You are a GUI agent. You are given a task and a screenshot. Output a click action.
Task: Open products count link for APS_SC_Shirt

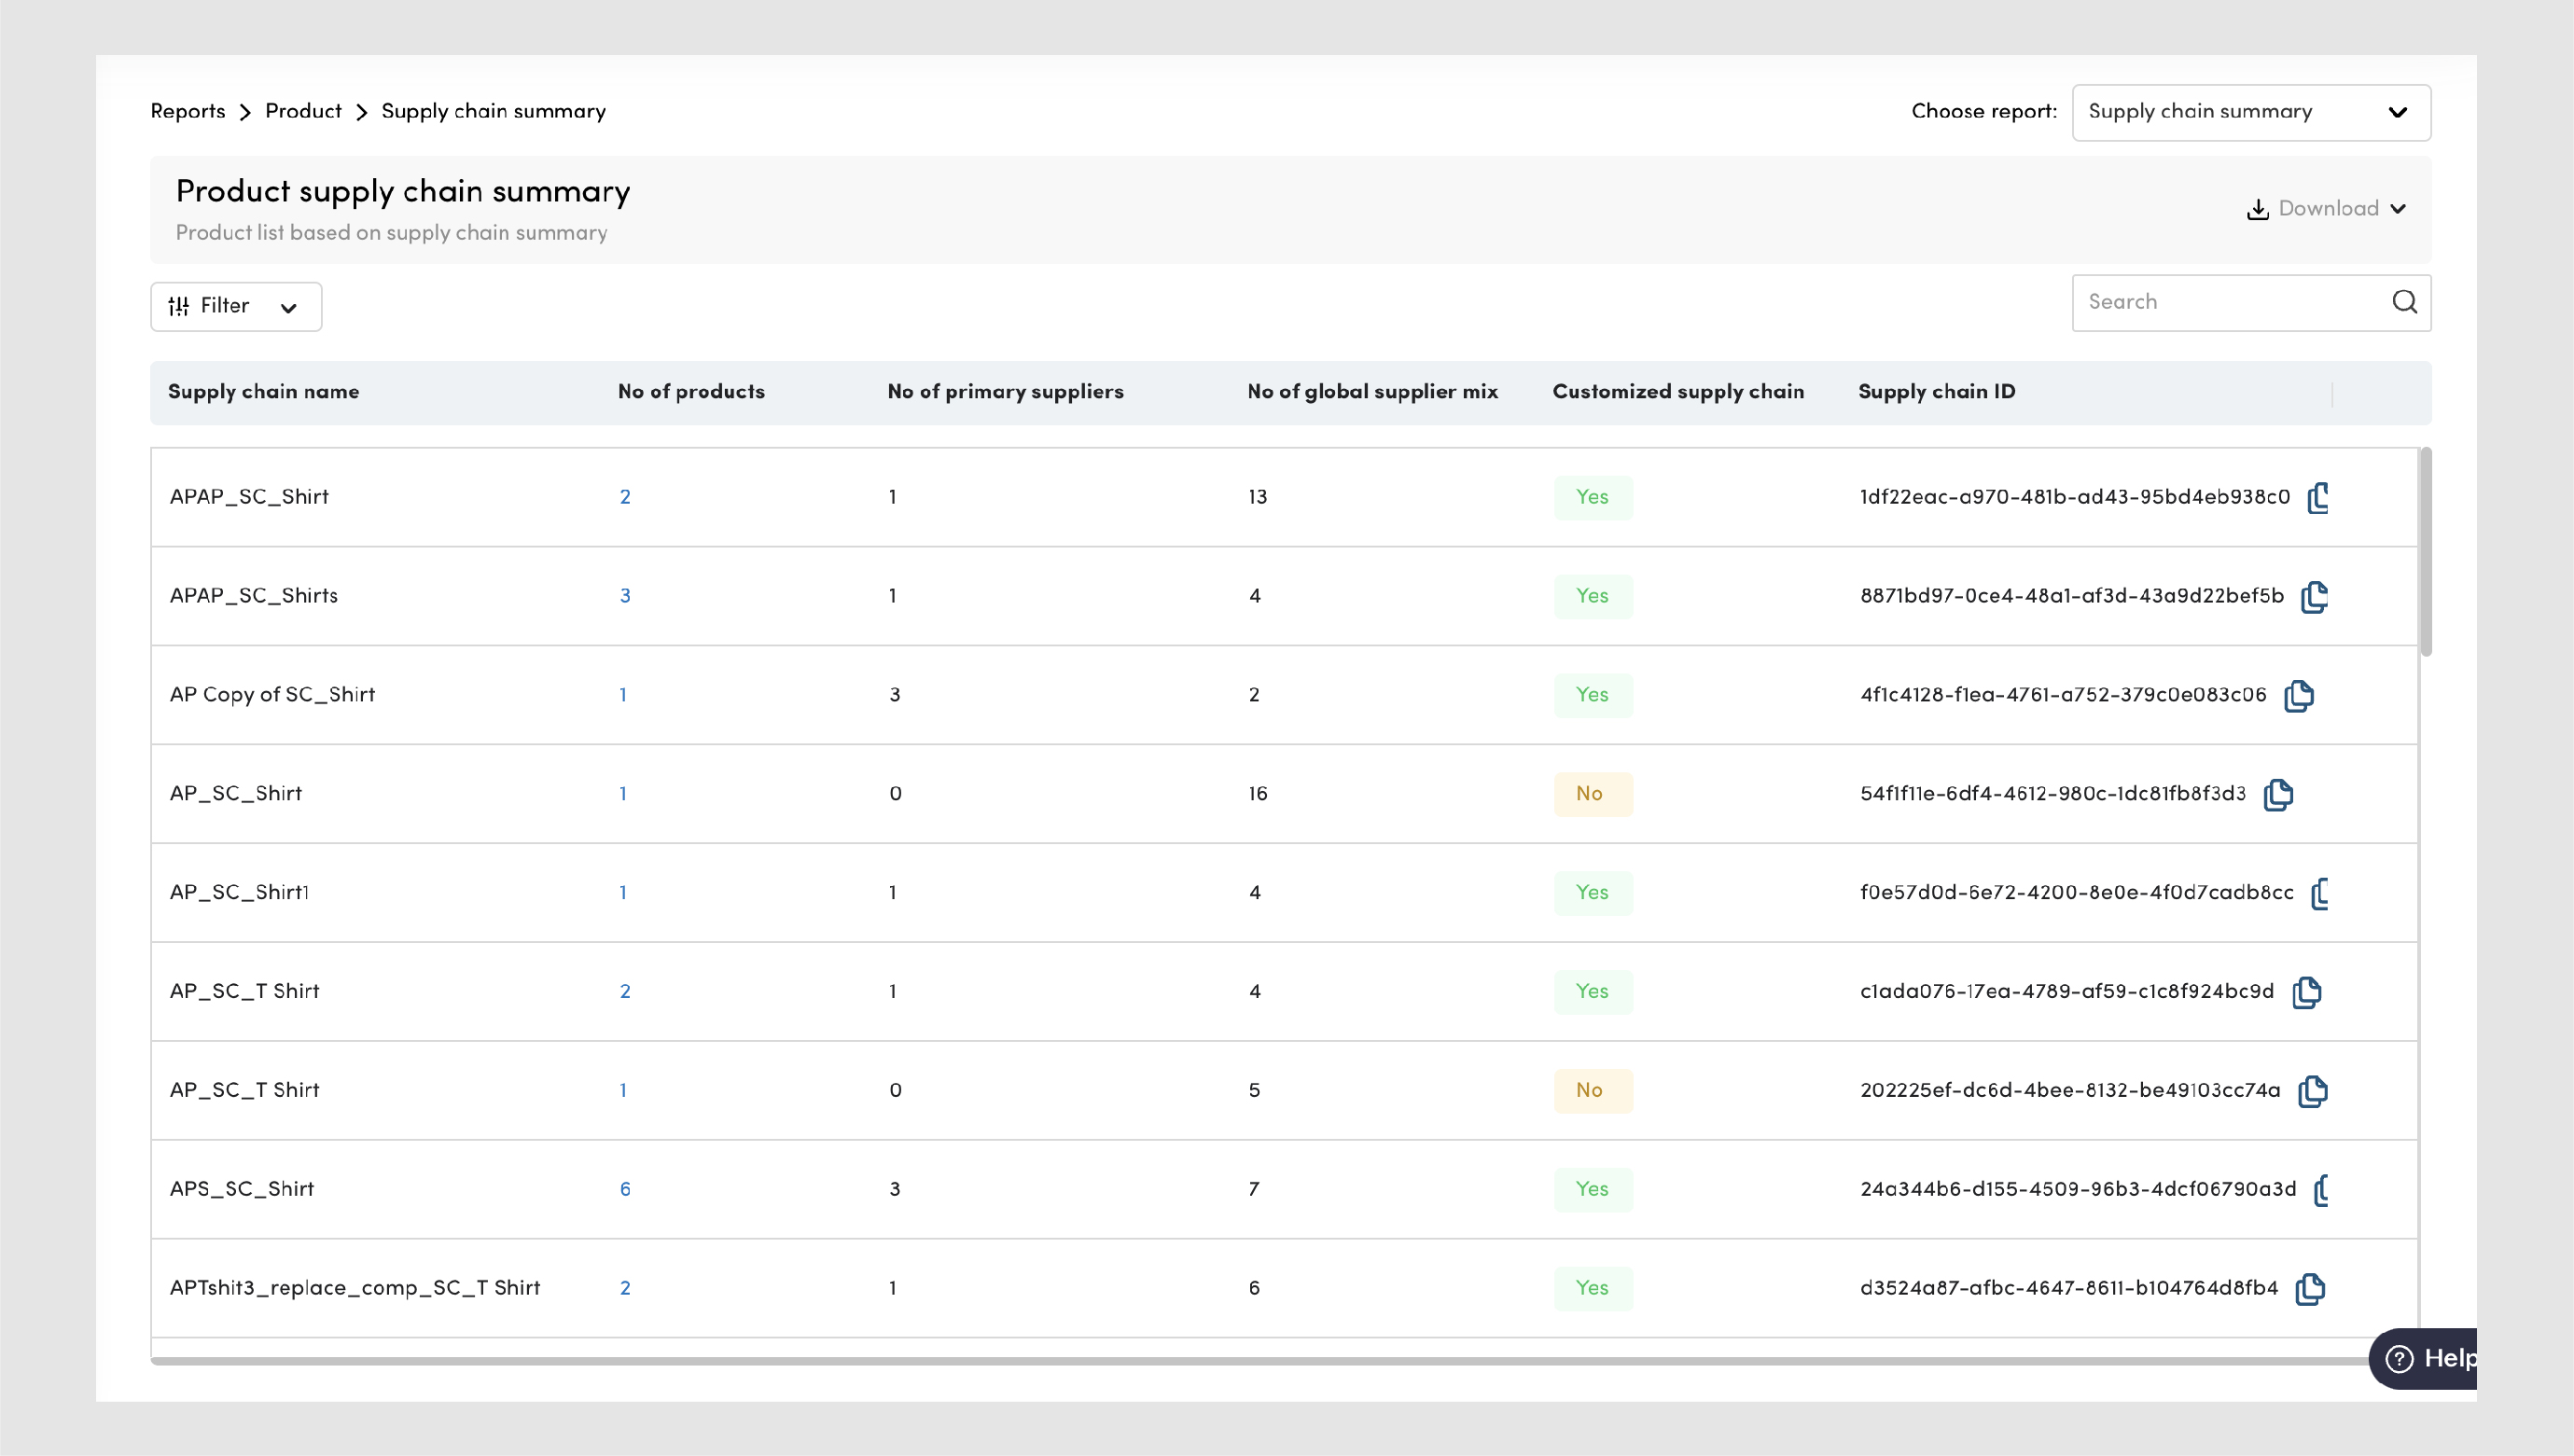click(x=625, y=1189)
